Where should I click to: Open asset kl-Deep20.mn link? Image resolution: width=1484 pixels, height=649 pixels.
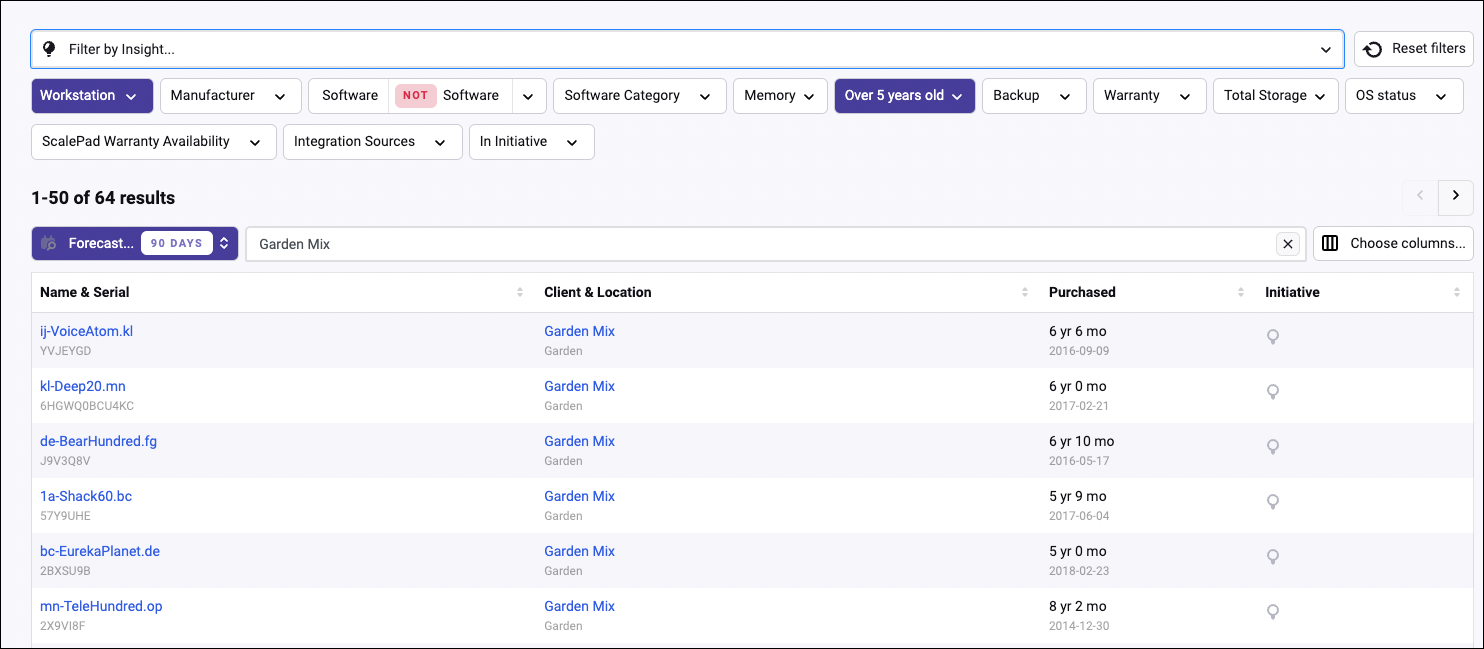(83, 386)
